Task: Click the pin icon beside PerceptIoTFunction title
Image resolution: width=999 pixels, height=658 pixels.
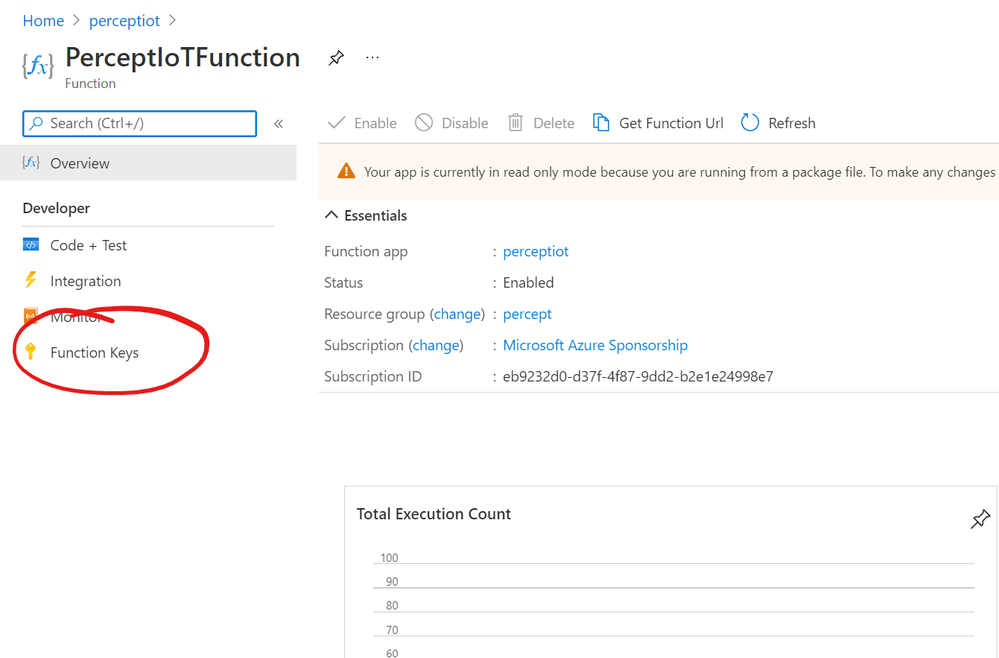Action: (336, 58)
